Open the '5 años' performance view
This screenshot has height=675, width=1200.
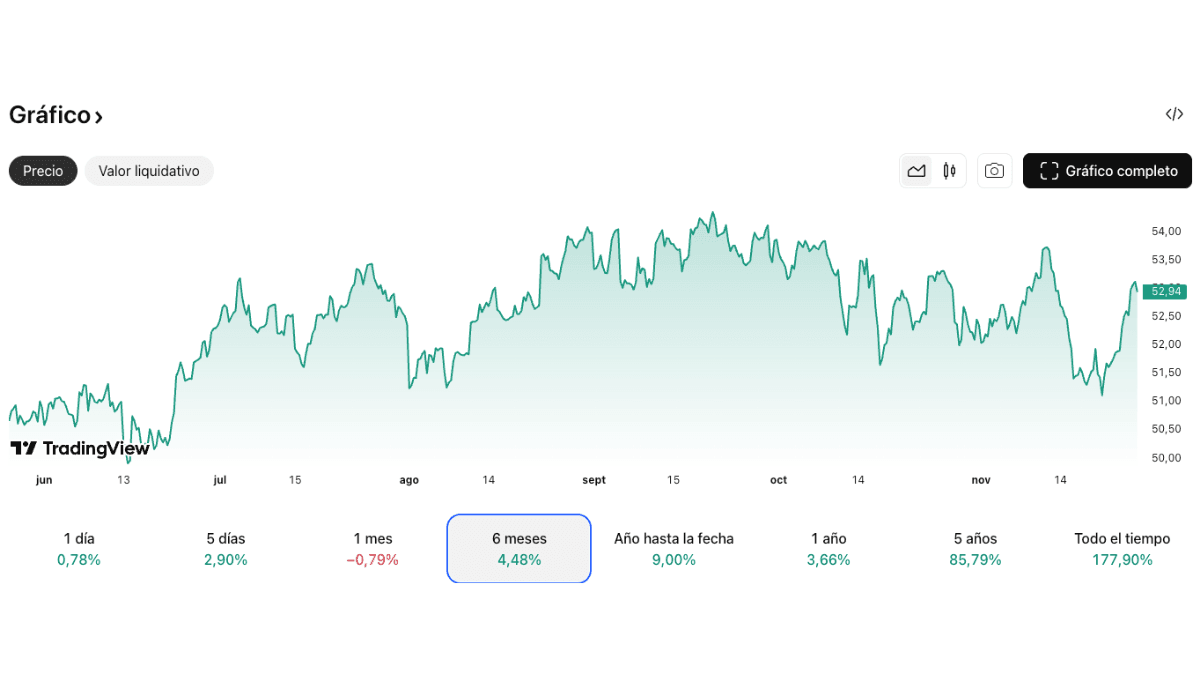975,548
